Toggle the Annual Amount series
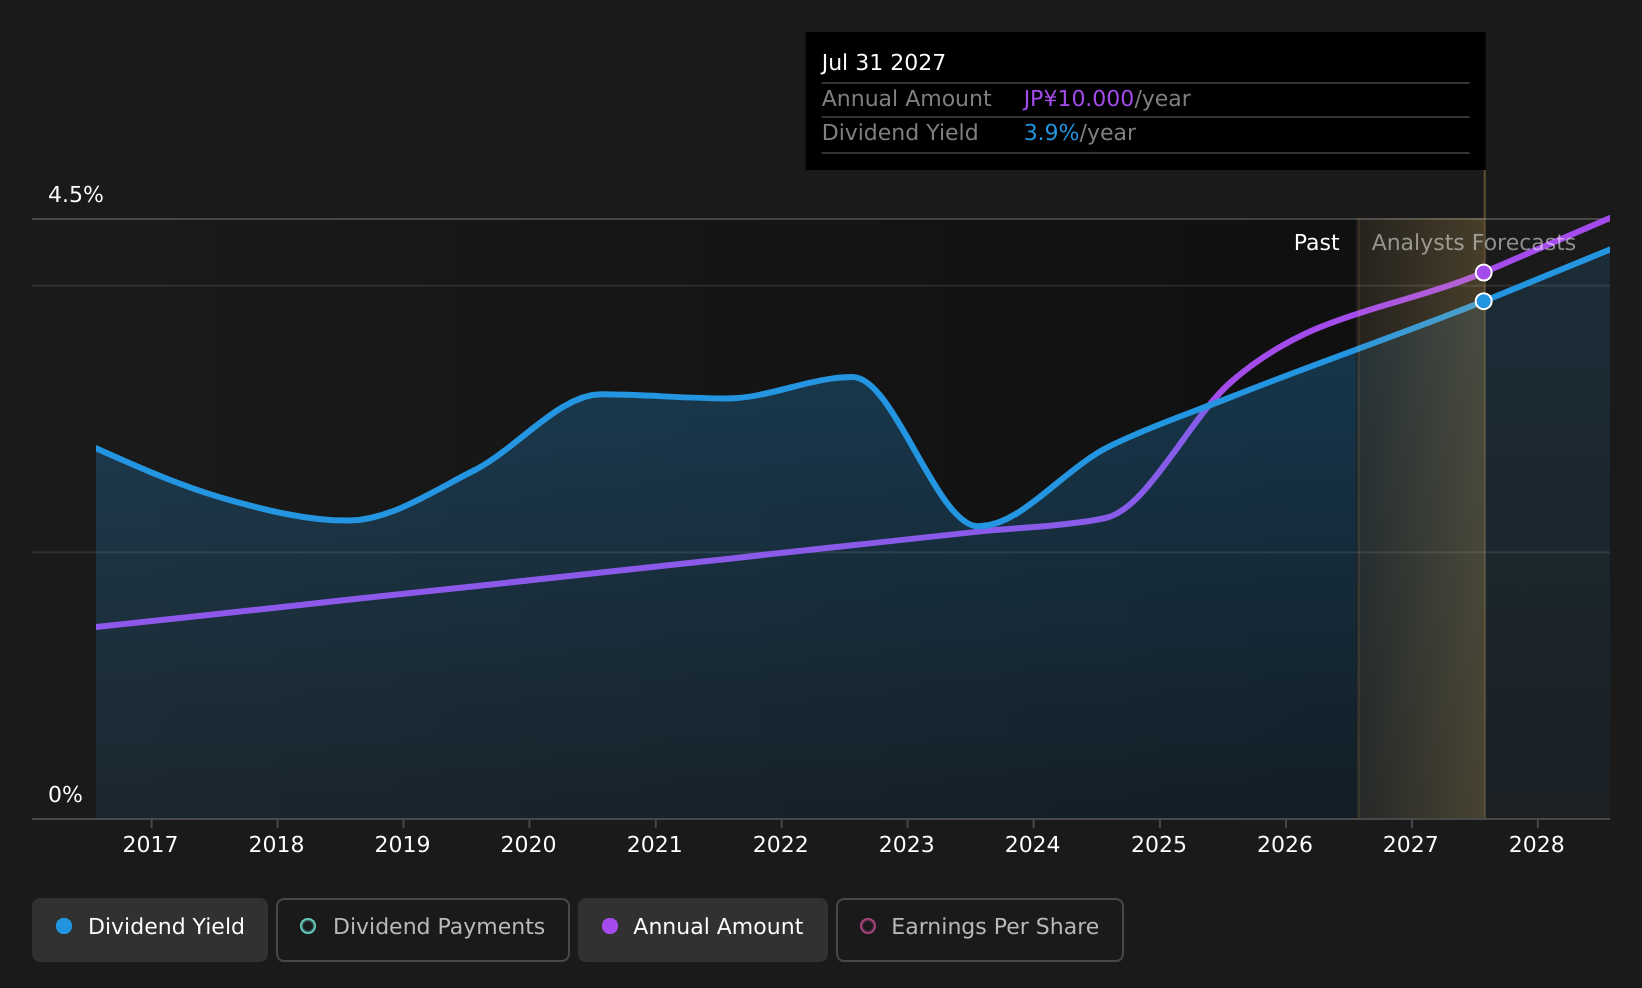 pos(703,930)
